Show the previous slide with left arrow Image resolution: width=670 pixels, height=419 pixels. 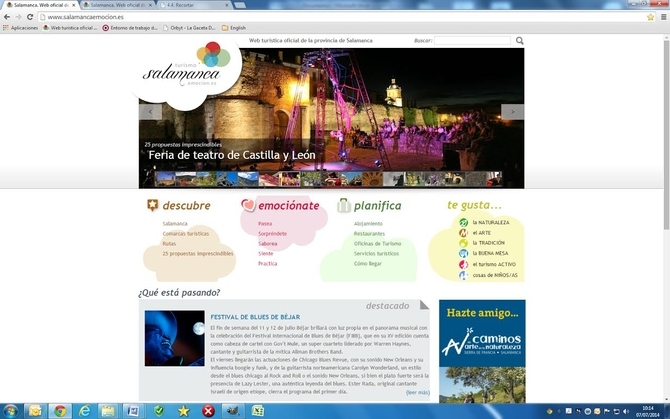coord(148,112)
